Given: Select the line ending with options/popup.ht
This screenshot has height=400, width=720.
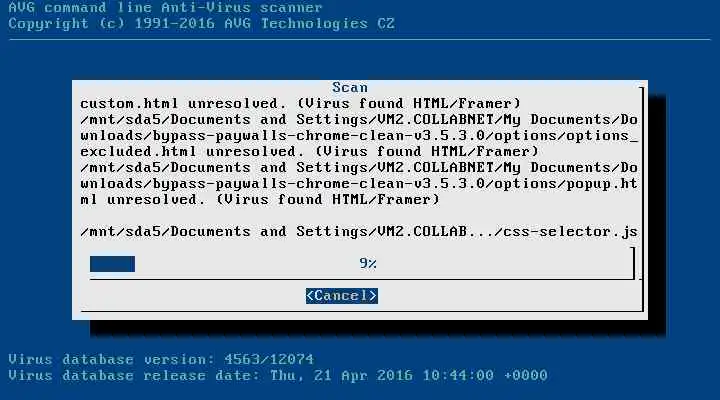Looking at the screenshot, I should click(359, 184).
